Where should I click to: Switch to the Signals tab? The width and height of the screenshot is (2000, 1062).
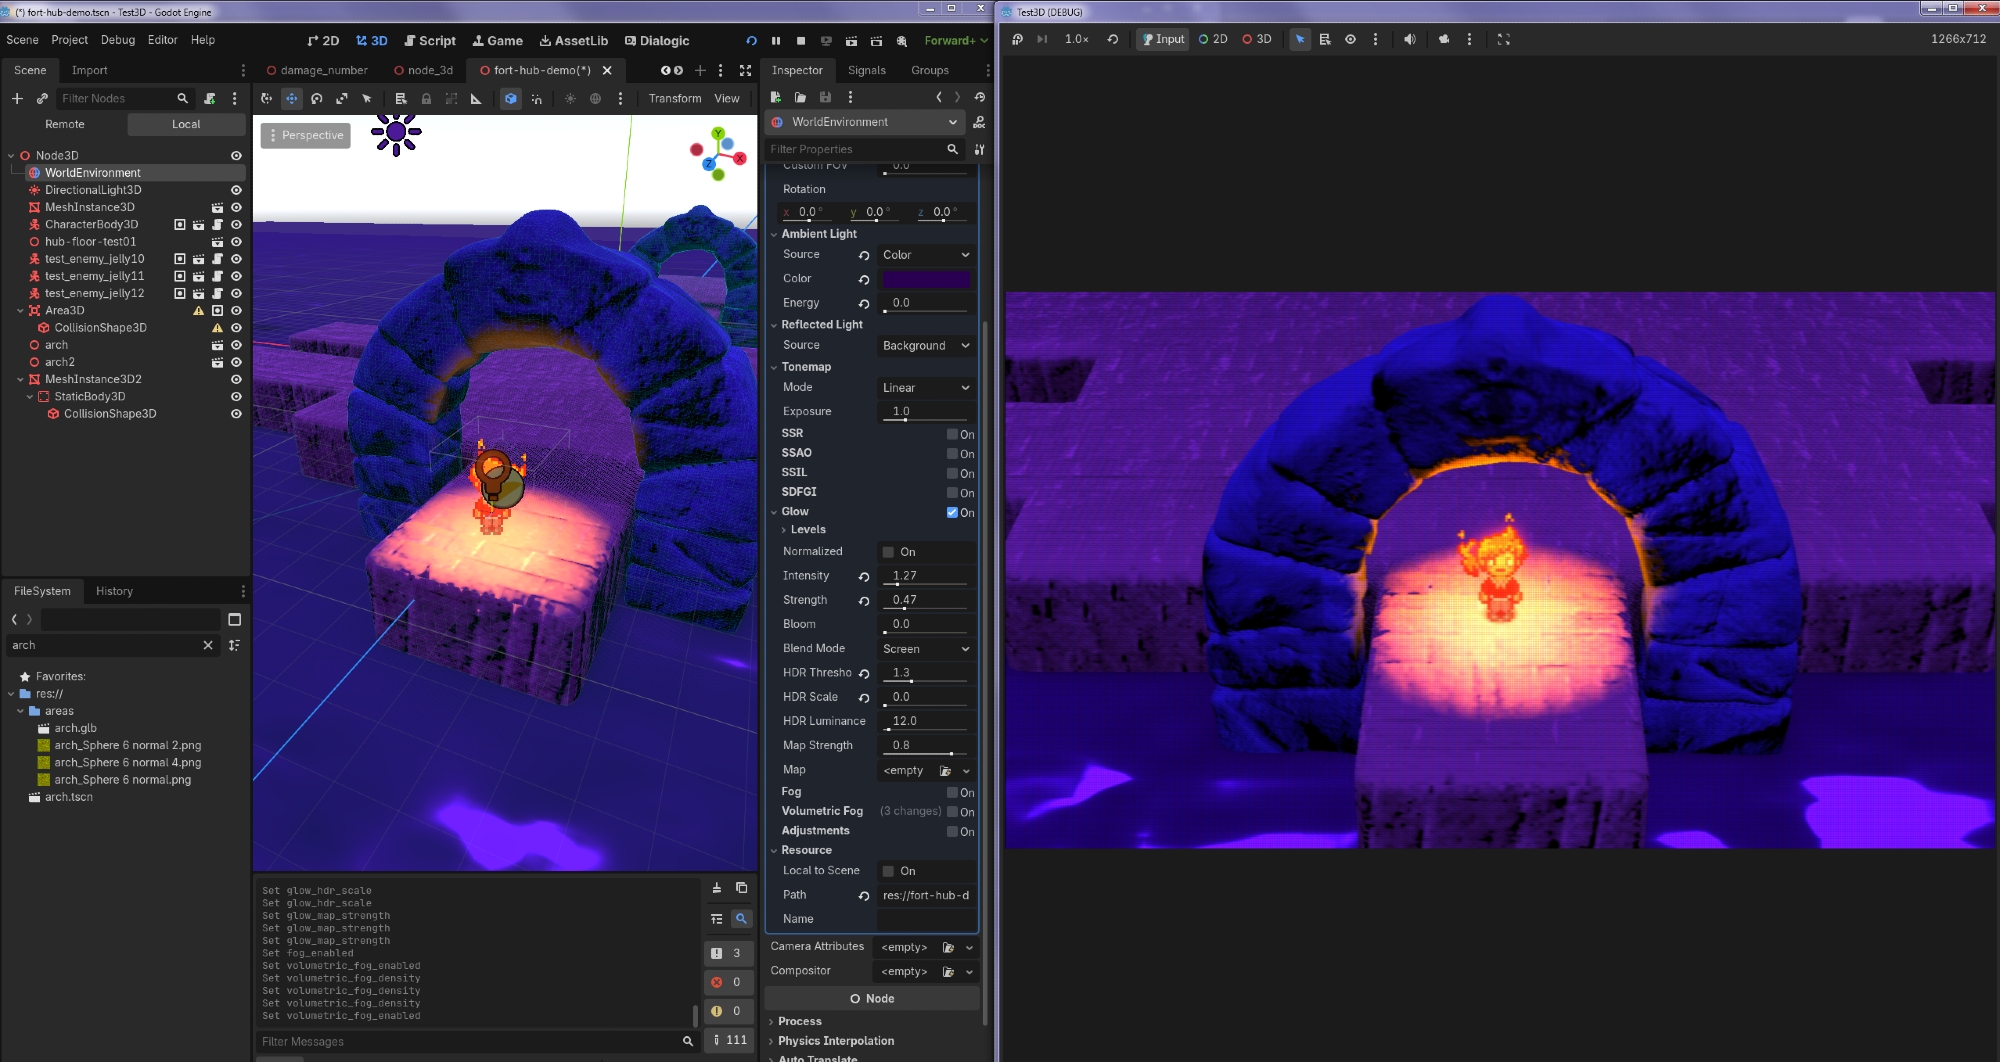tap(866, 70)
